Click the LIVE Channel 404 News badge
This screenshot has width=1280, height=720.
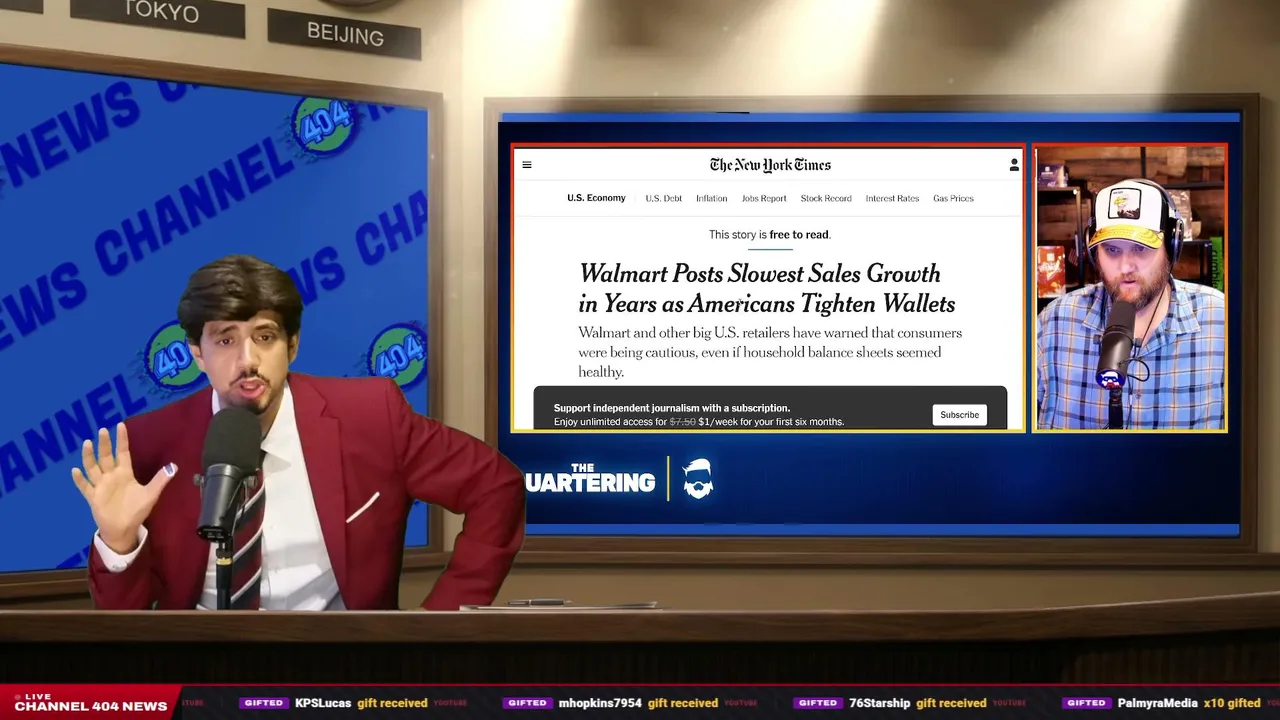pos(89,702)
